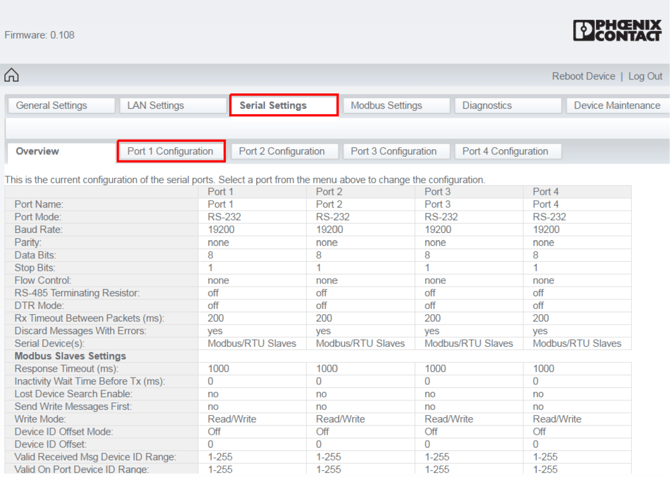Click the Firmware version text
670x480 pixels.
[40, 35]
